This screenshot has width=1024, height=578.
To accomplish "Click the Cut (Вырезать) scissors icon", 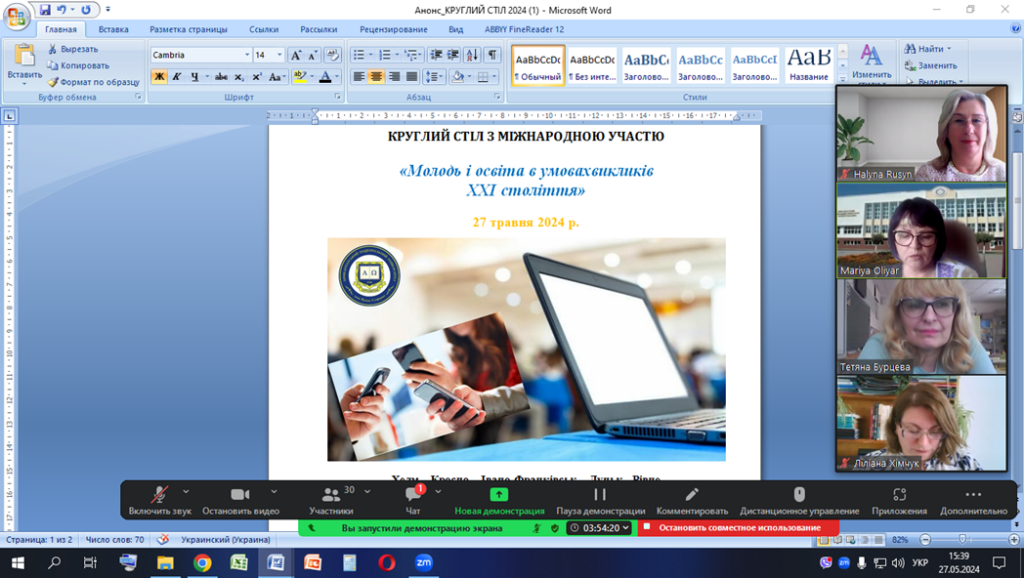I will pyautogui.click(x=53, y=49).
